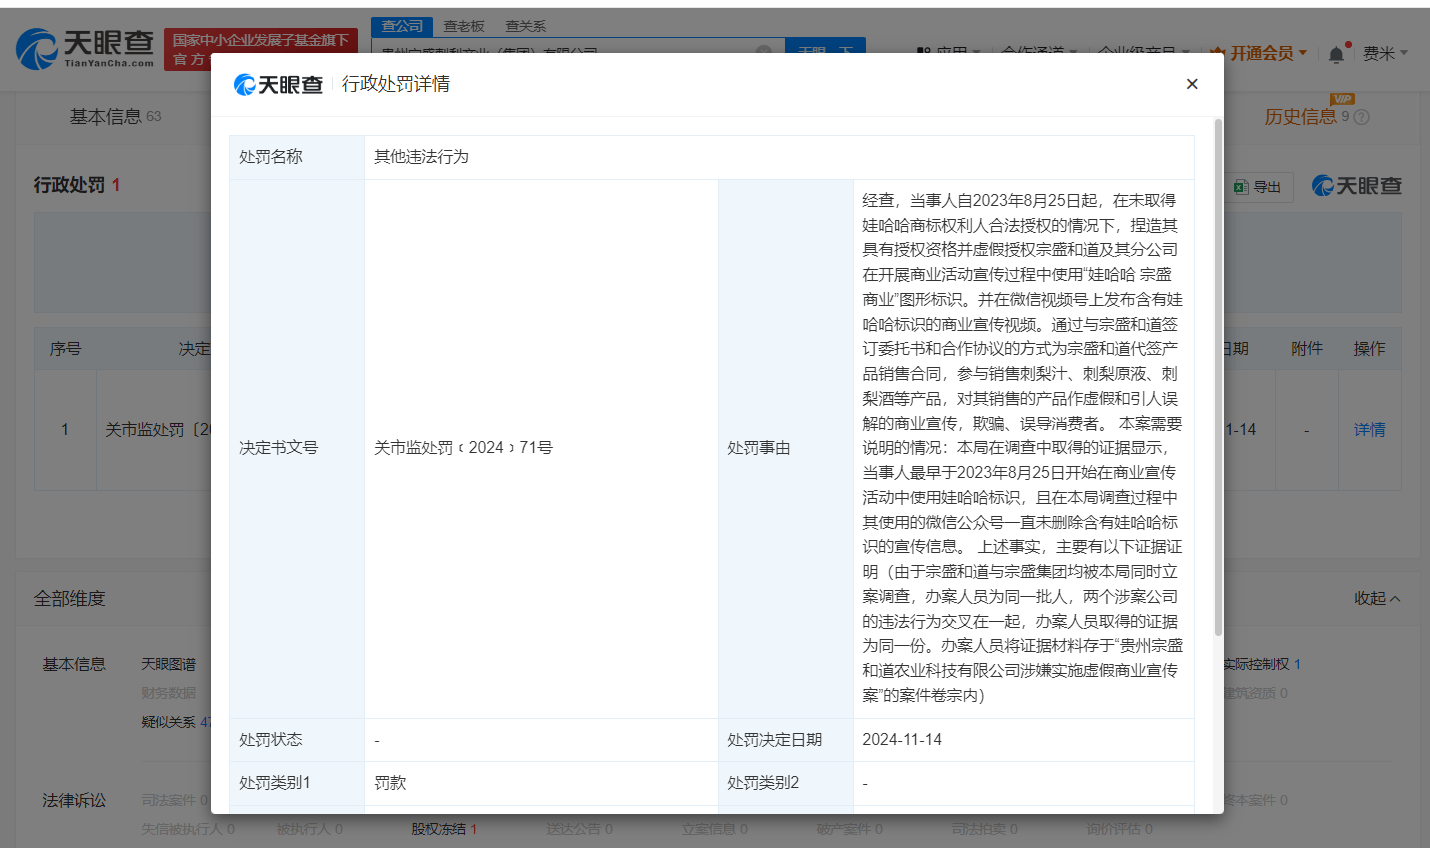The image size is (1430, 848).
Task: Click the 天眼查 logo in dialog header
Action: [278, 85]
